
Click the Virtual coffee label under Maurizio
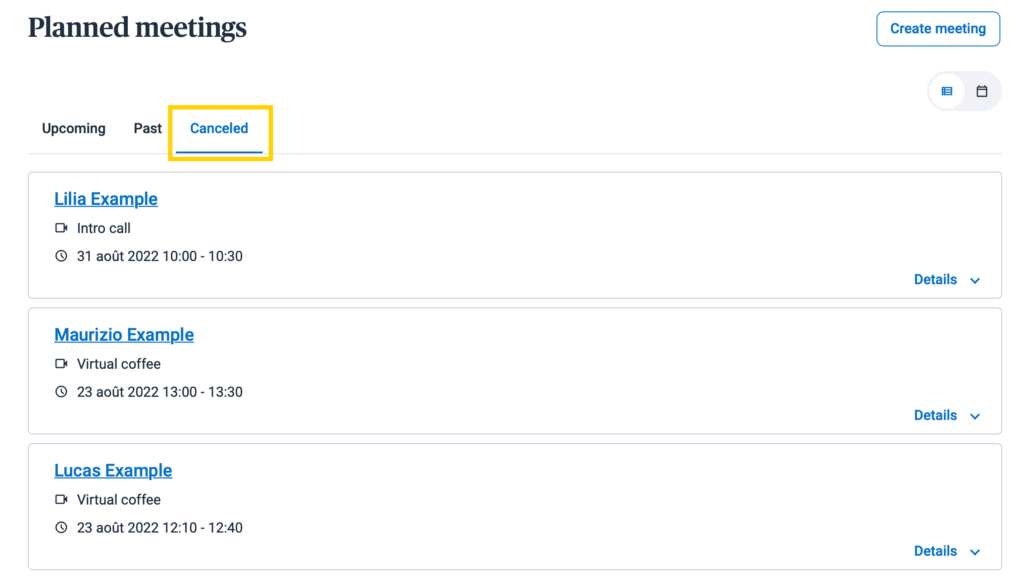coord(119,364)
